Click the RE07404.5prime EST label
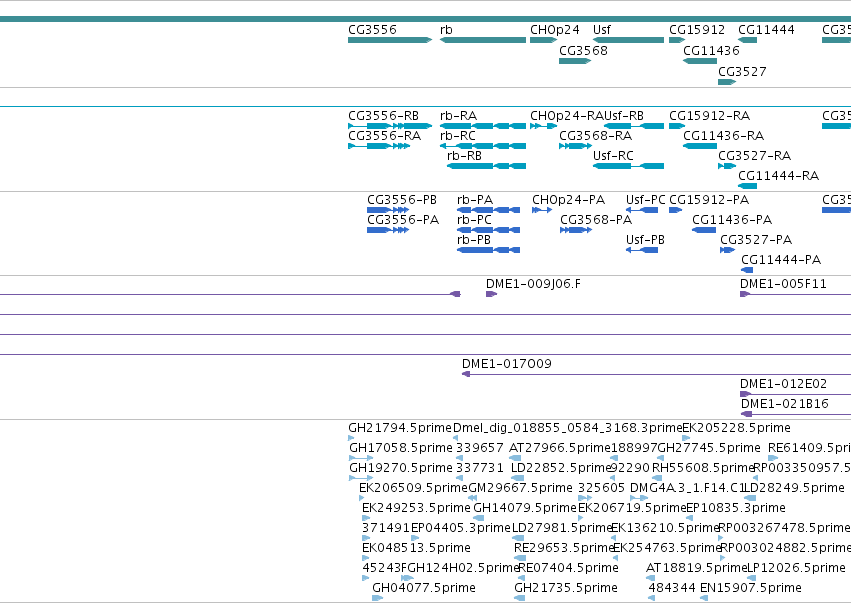 click(x=568, y=568)
